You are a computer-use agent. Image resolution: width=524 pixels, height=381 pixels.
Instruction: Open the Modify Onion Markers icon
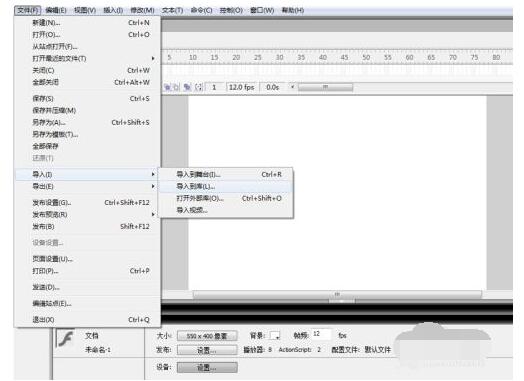(x=199, y=88)
